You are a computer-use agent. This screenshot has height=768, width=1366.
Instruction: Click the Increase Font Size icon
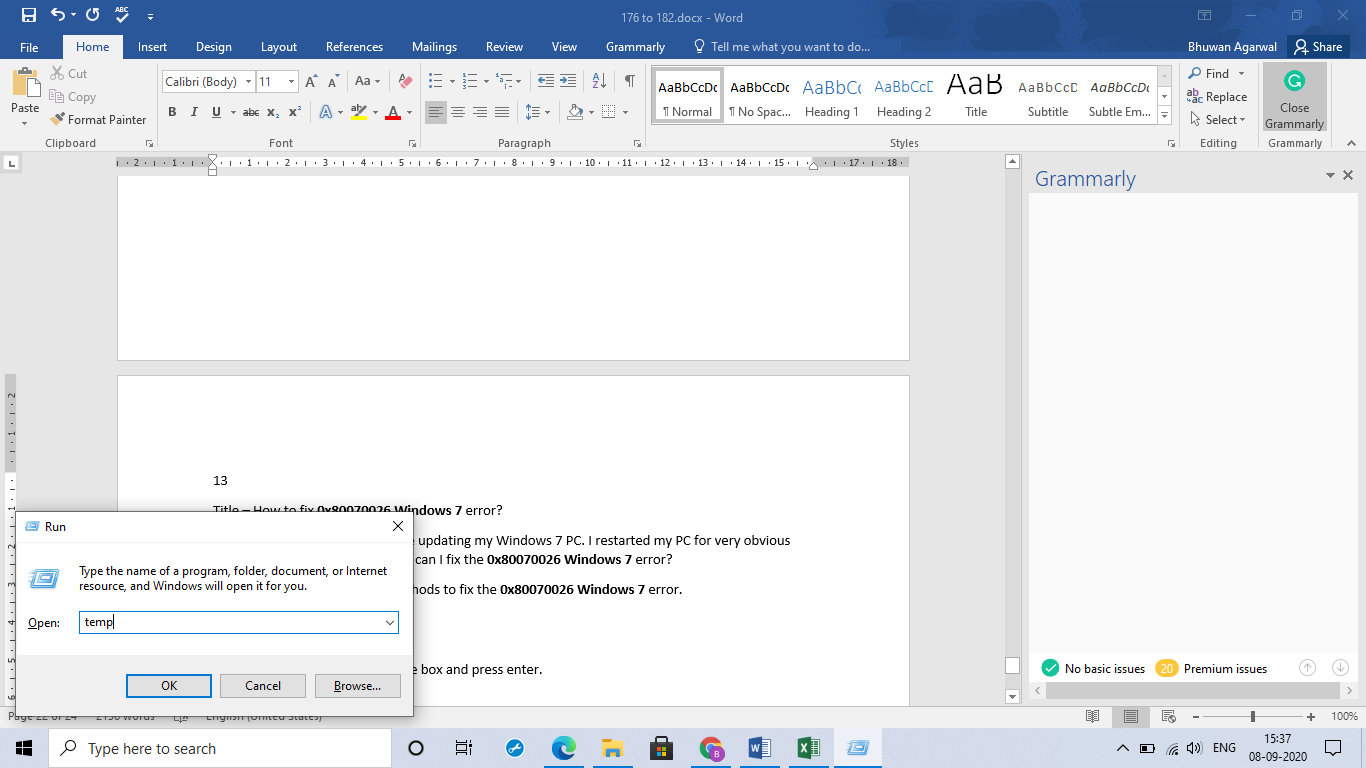[311, 81]
